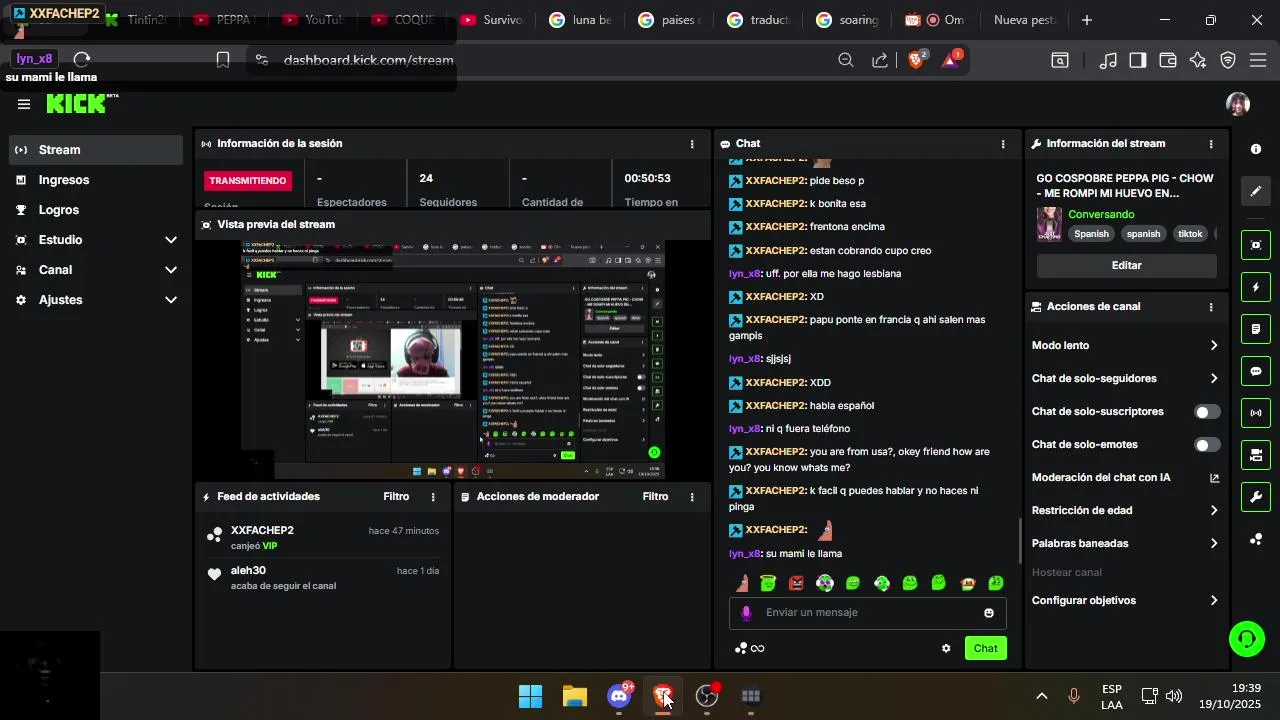Open Modo lento options chevron
This screenshot has height=720, width=1280.
[1214, 346]
